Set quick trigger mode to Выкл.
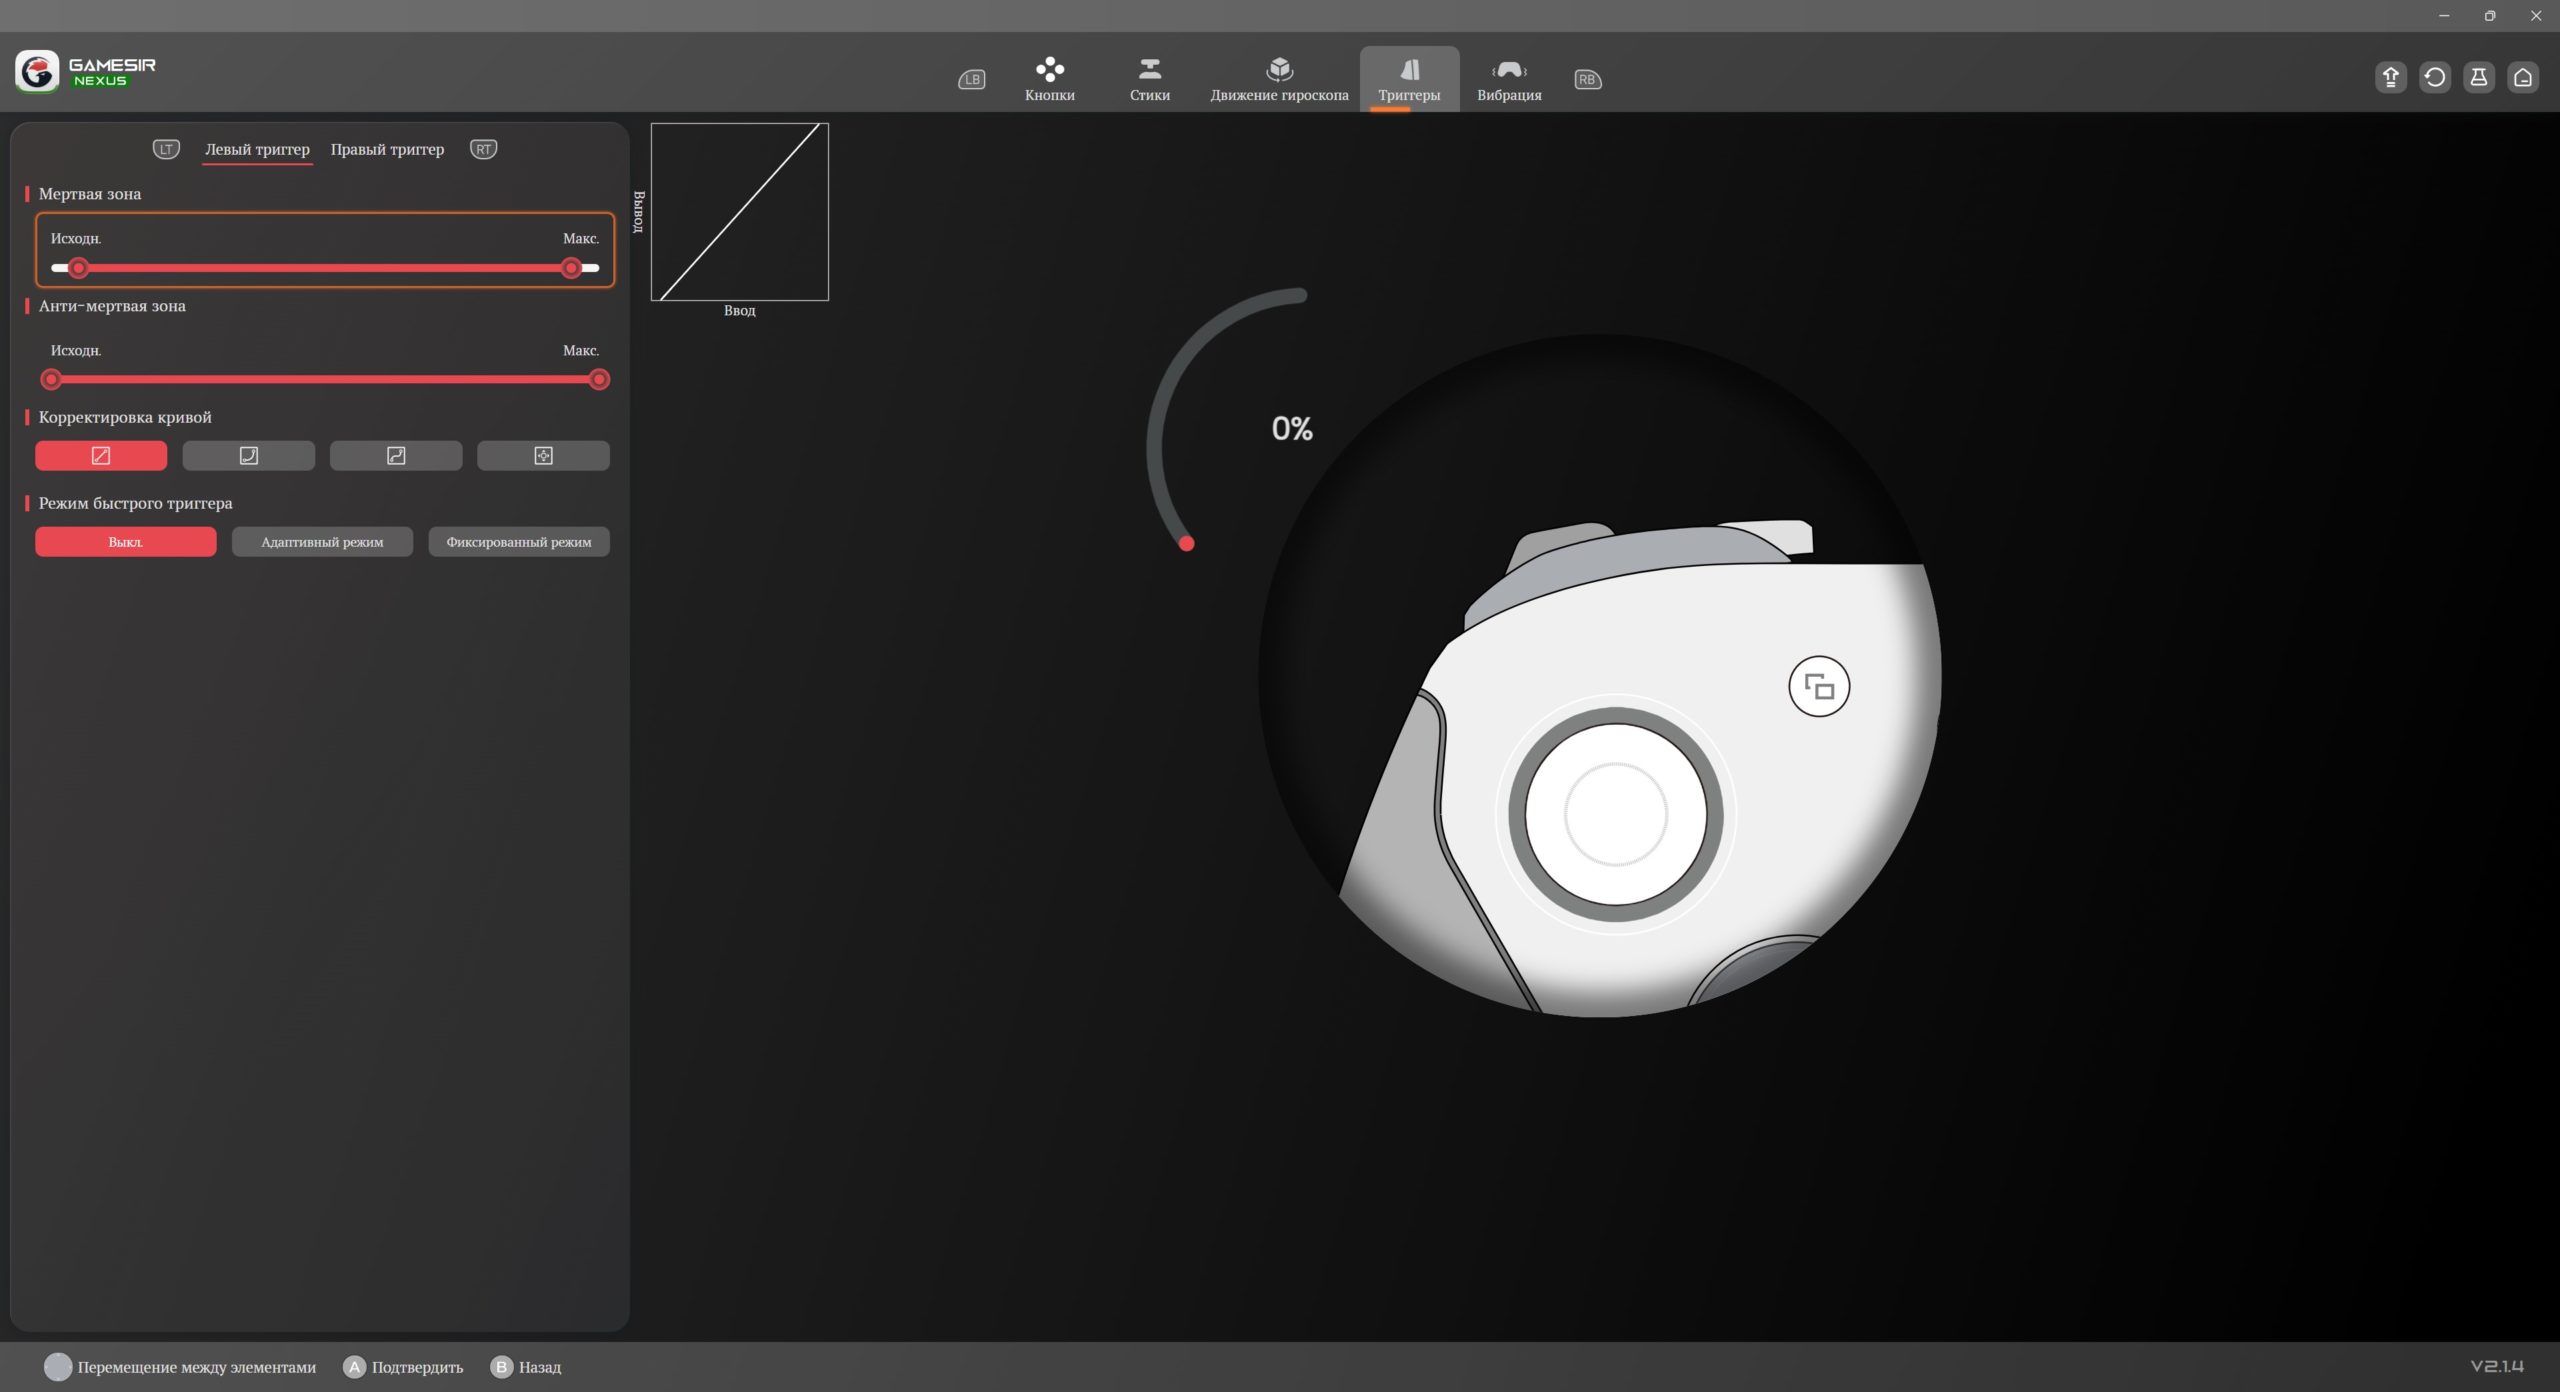The image size is (2560, 1392). tap(125, 541)
